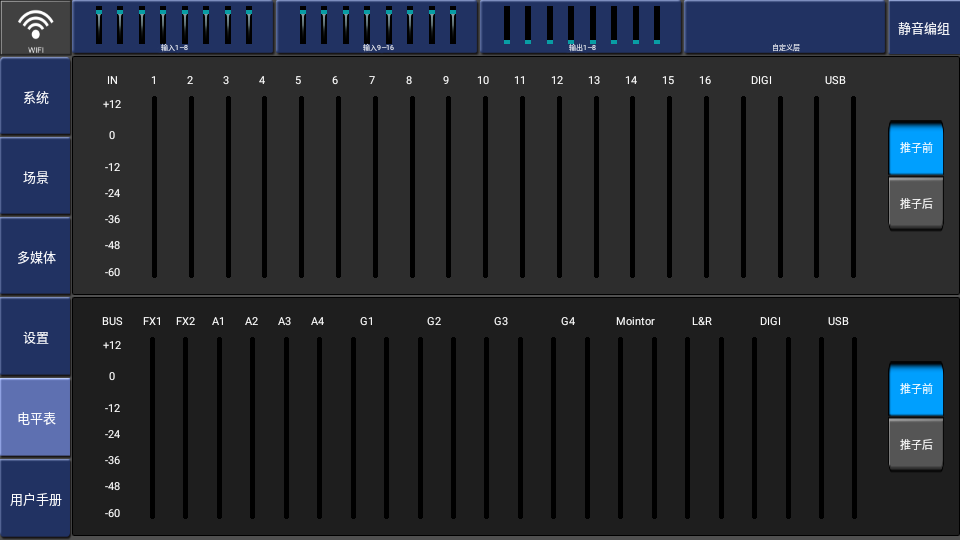The height and width of the screenshot is (540, 960).
Task: Select input channel 1 meter label
Action: coord(154,80)
